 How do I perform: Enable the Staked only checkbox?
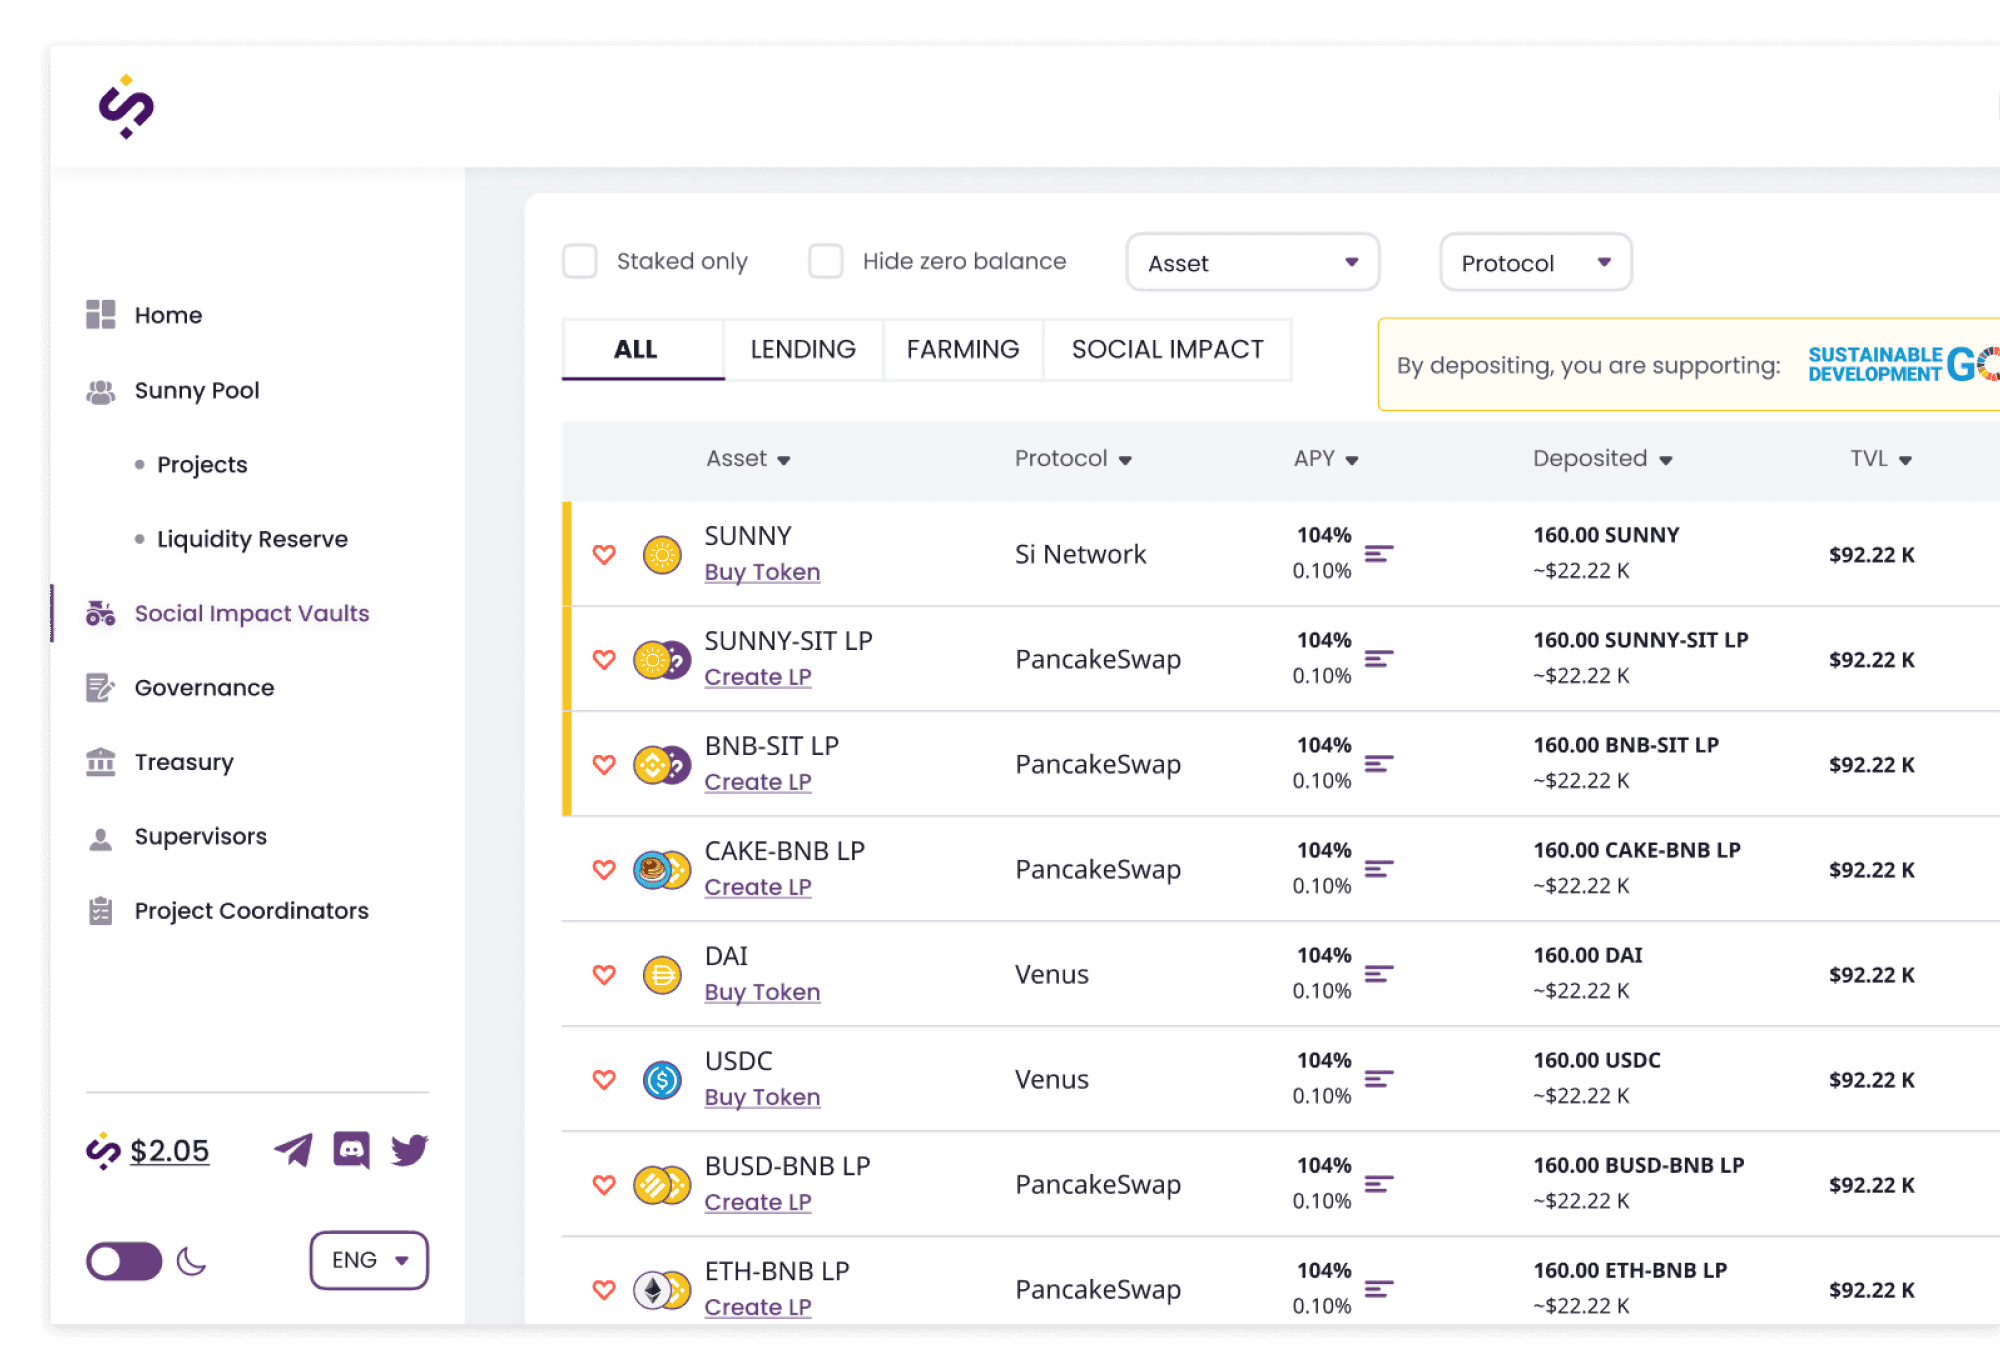tap(580, 261)
